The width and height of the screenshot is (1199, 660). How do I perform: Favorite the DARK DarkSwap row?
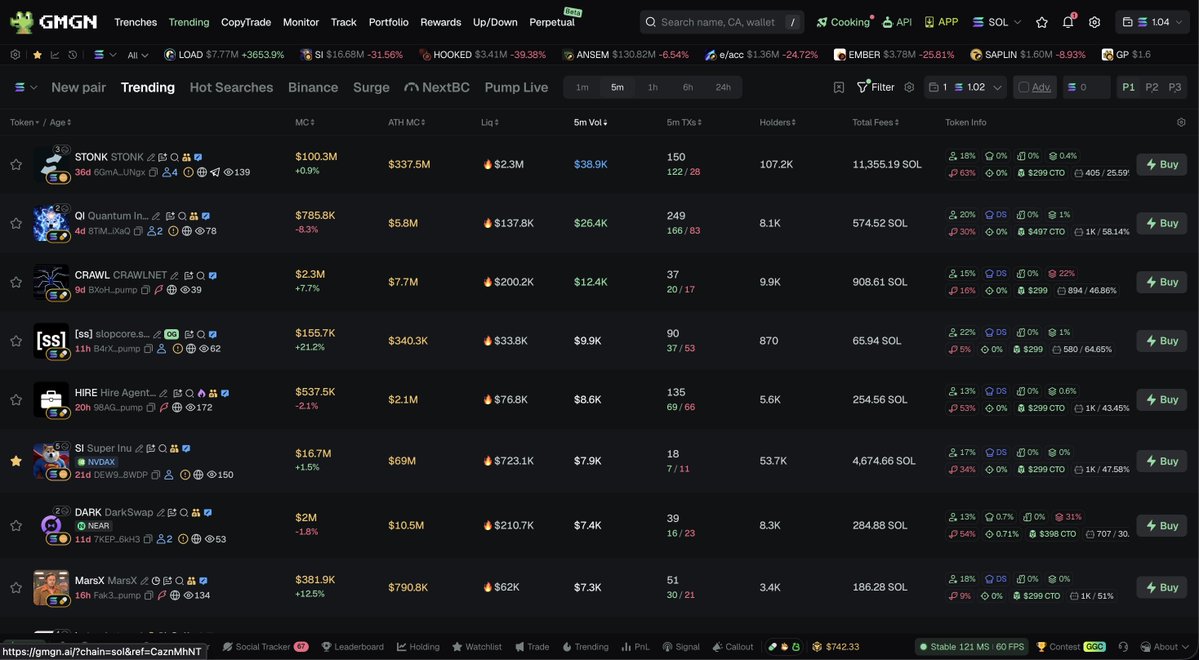pyautogui.click(x=16, y=525)
